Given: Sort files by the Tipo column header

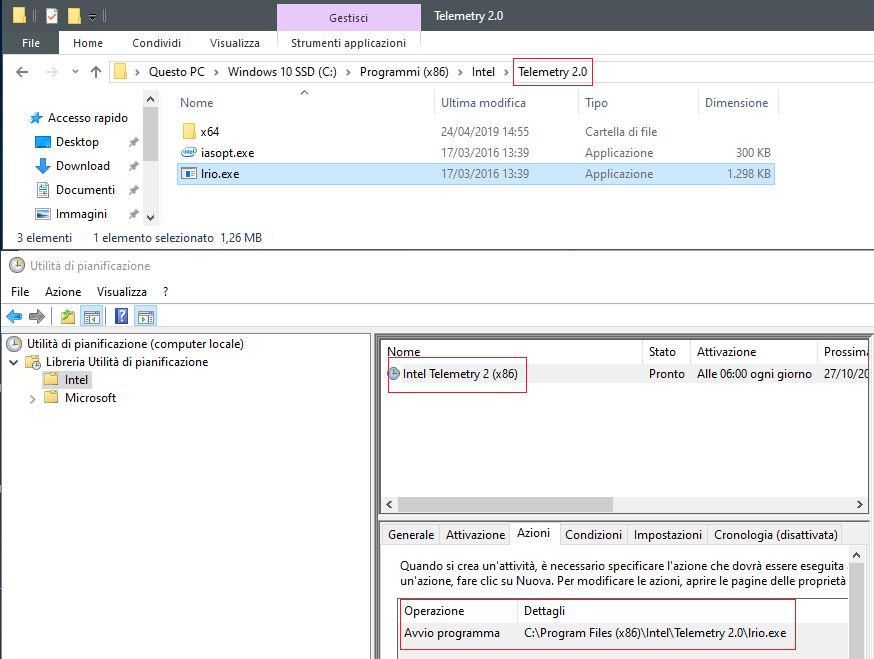Looking at the screenshot, I should click(x=596, y=103).
